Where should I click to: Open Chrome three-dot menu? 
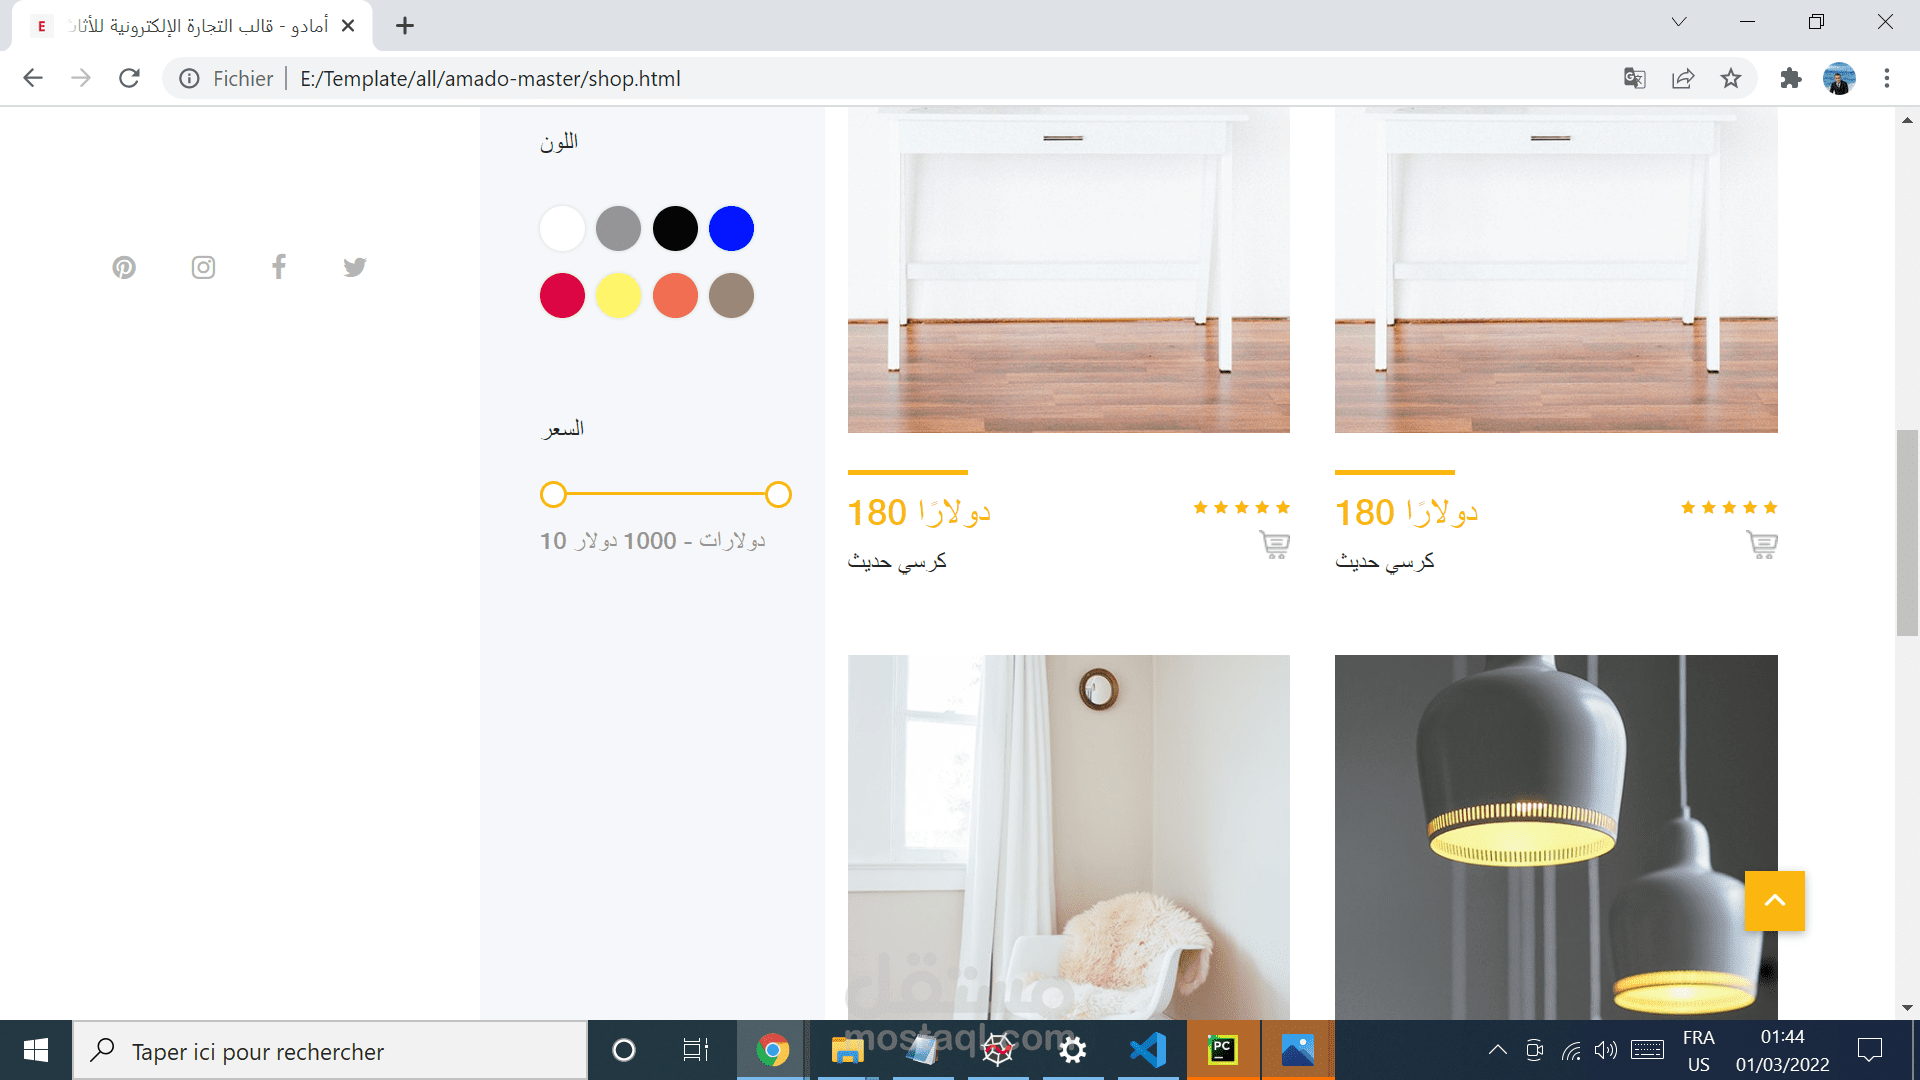pyautogui.click(x=1887, y=79)
